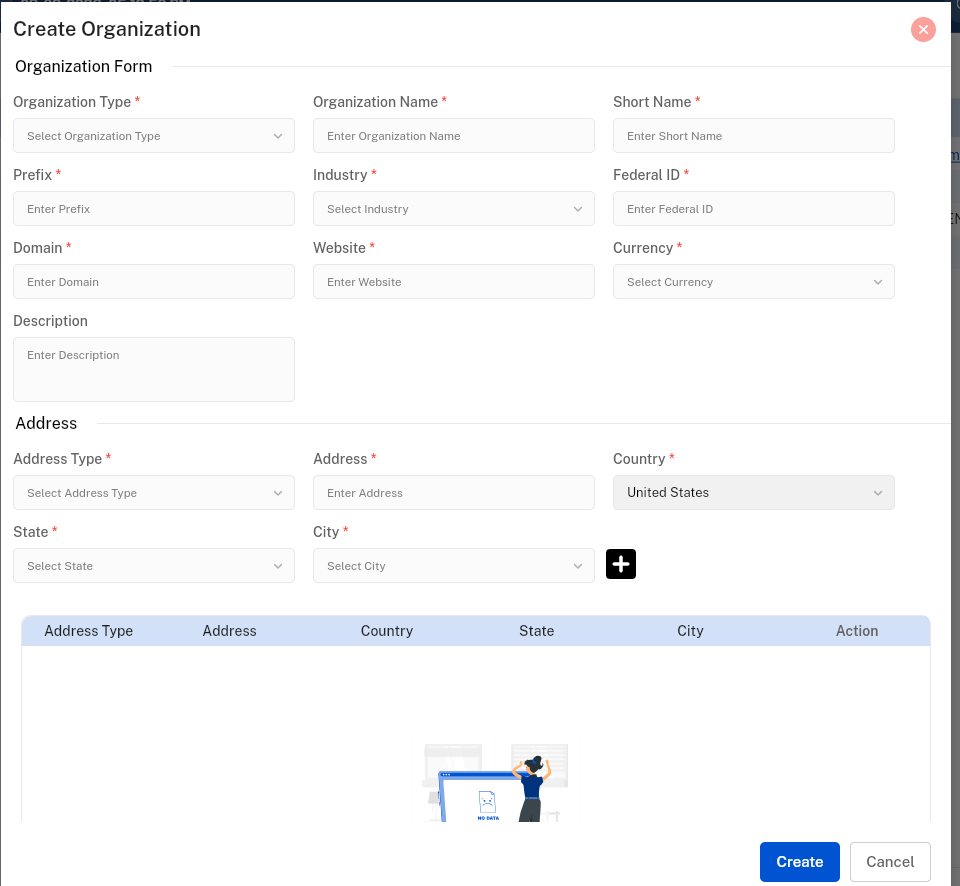
Task: Click the City column header
Action: coord(690,631)
